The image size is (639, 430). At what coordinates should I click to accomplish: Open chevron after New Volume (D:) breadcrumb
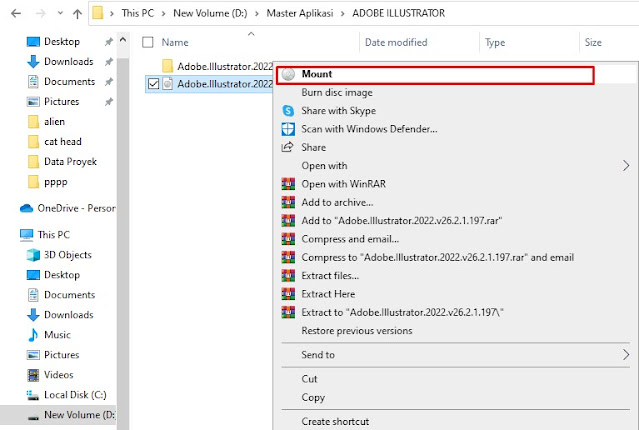257,13
